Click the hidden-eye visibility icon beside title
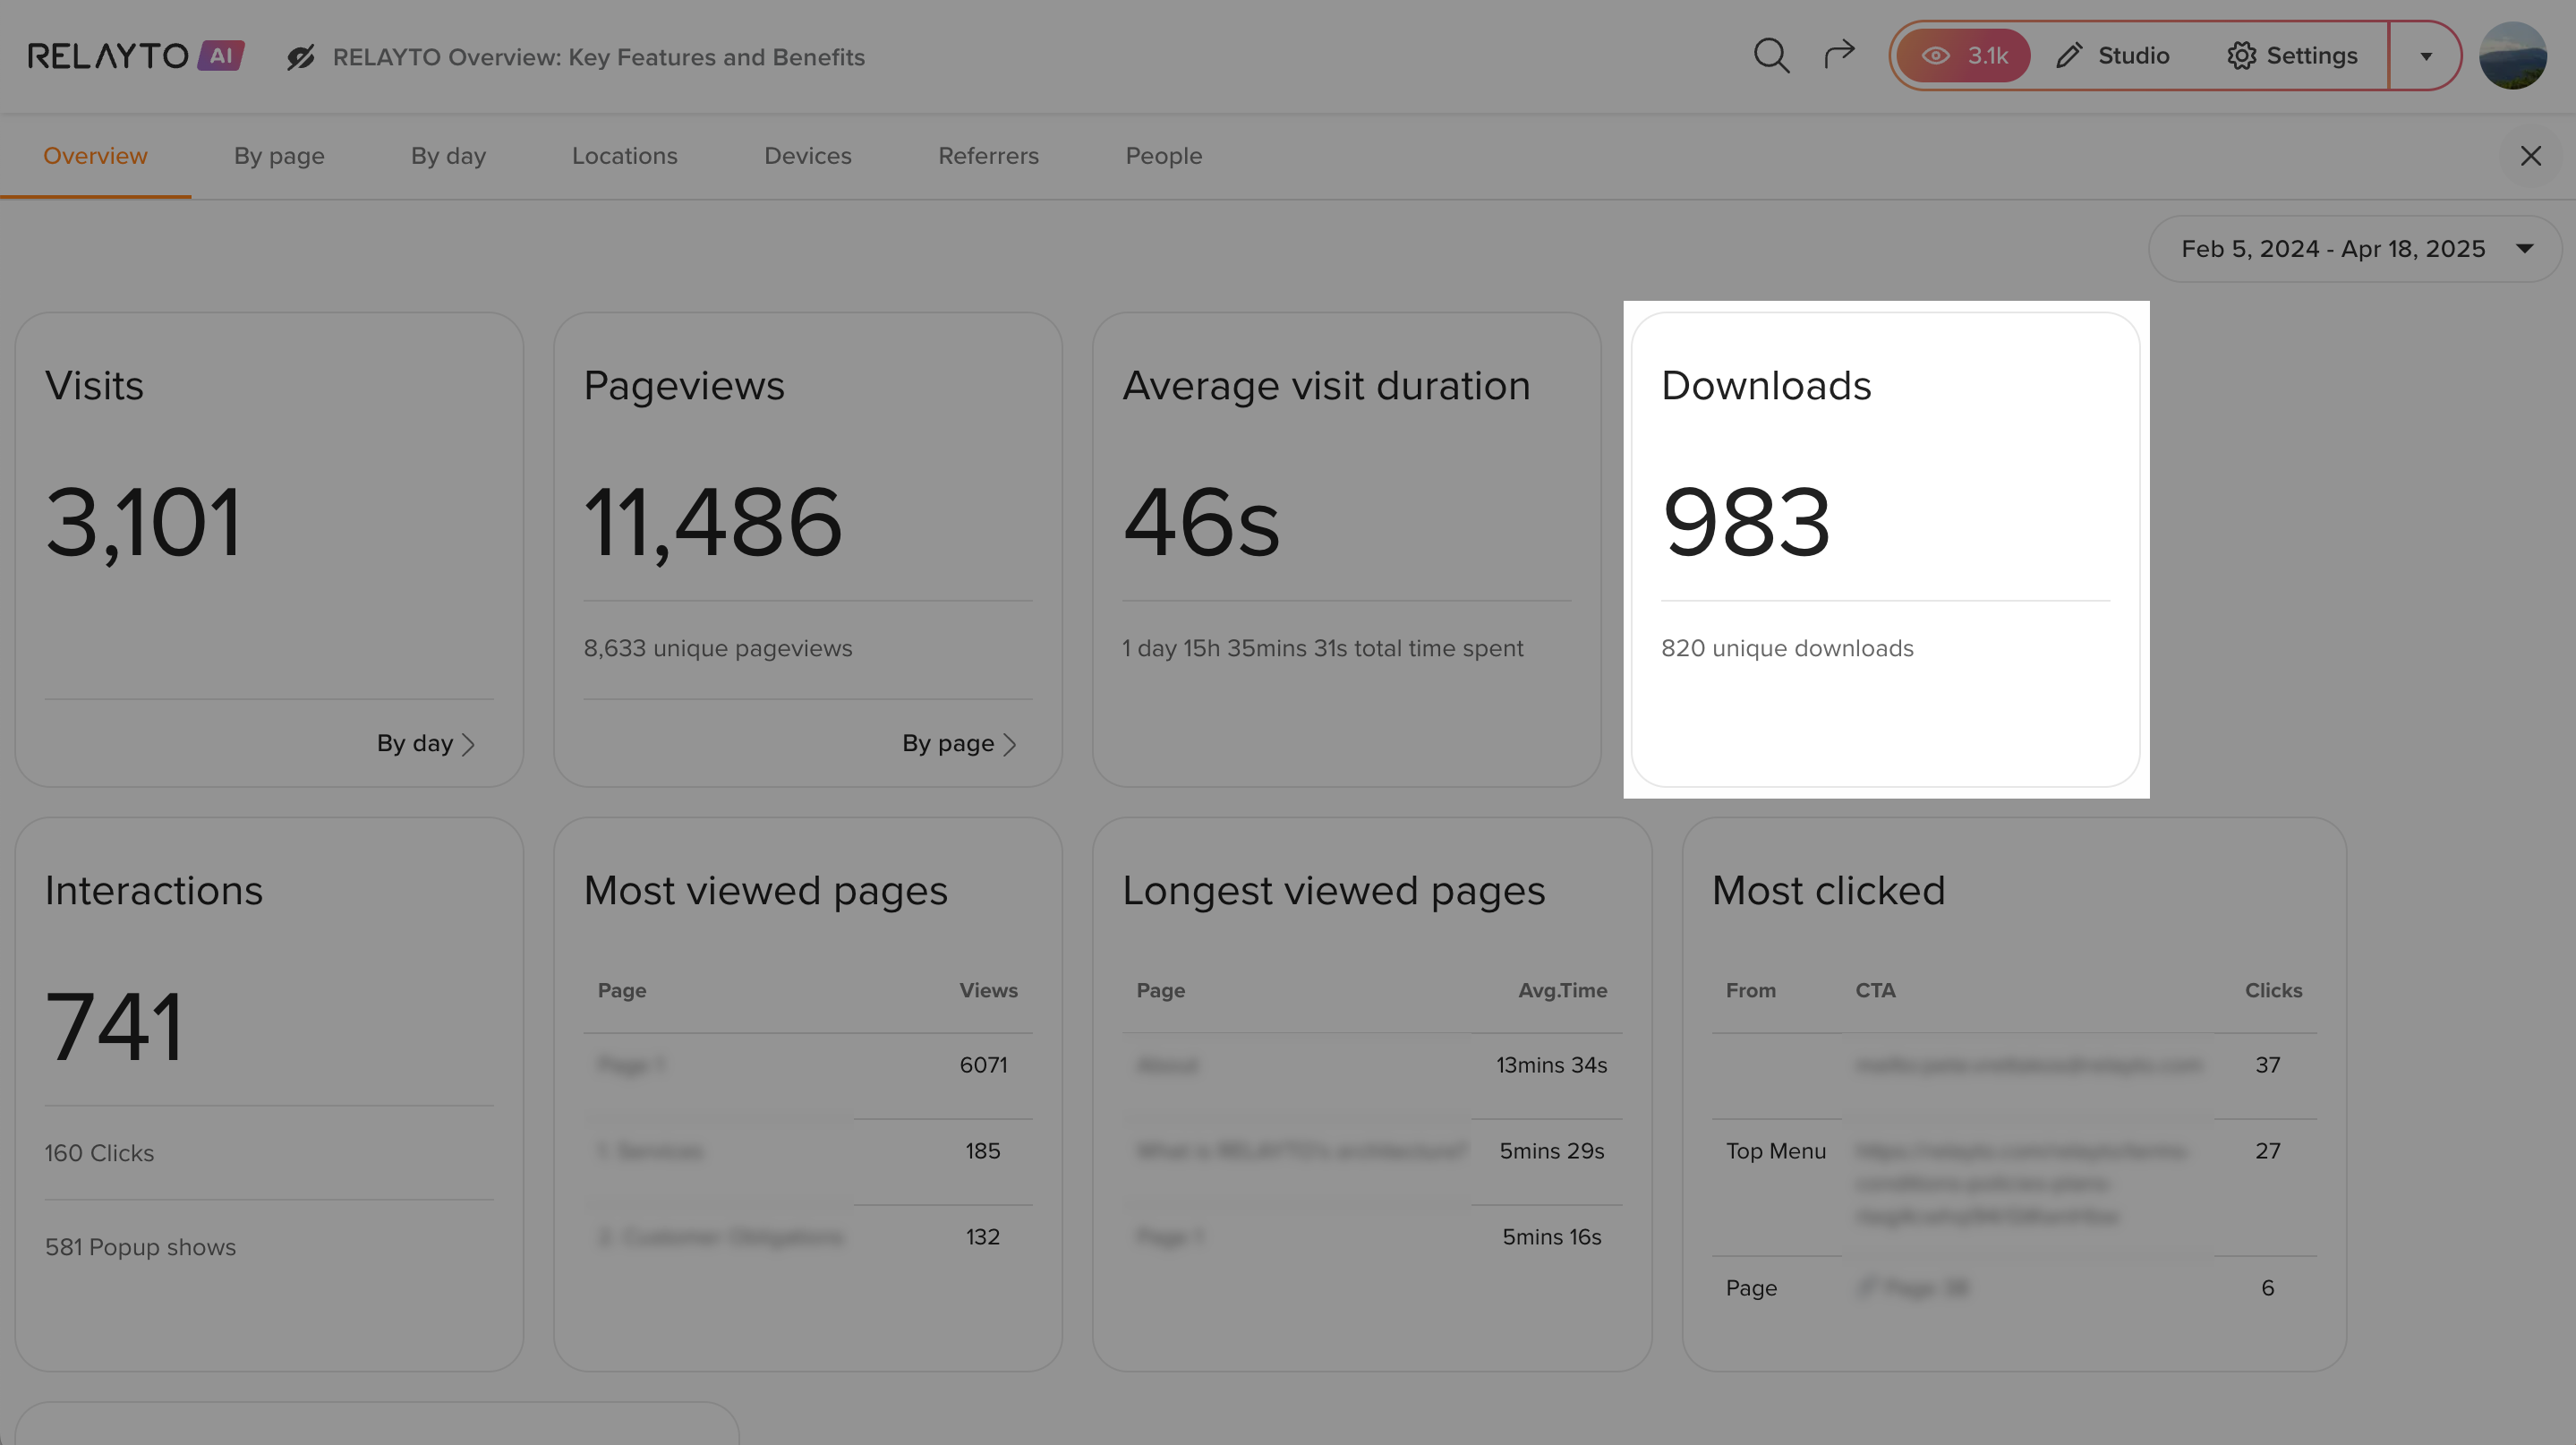 pos(300,57)
